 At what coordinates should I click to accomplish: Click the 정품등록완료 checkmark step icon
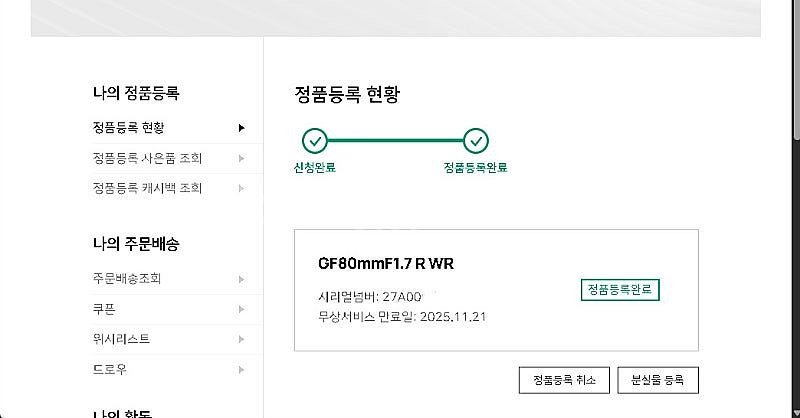476,141
